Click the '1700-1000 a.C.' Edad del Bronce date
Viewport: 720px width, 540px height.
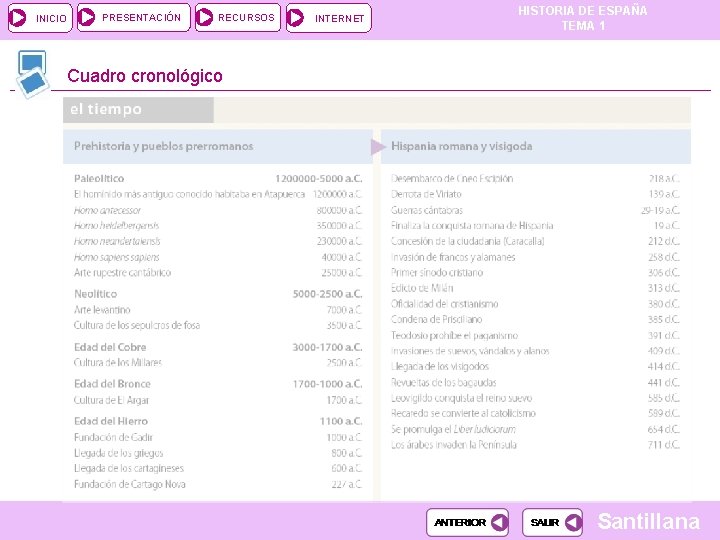[x=327, y=384]
